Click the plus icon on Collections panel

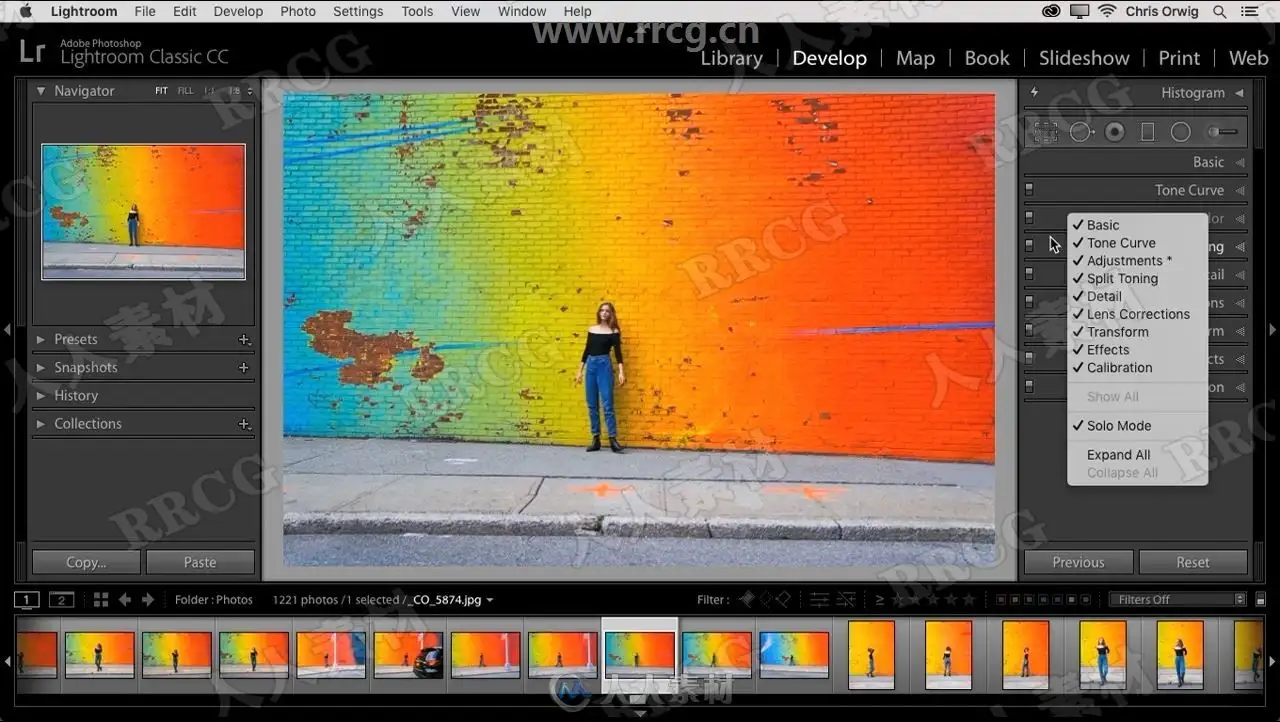[x=244, y=424]
